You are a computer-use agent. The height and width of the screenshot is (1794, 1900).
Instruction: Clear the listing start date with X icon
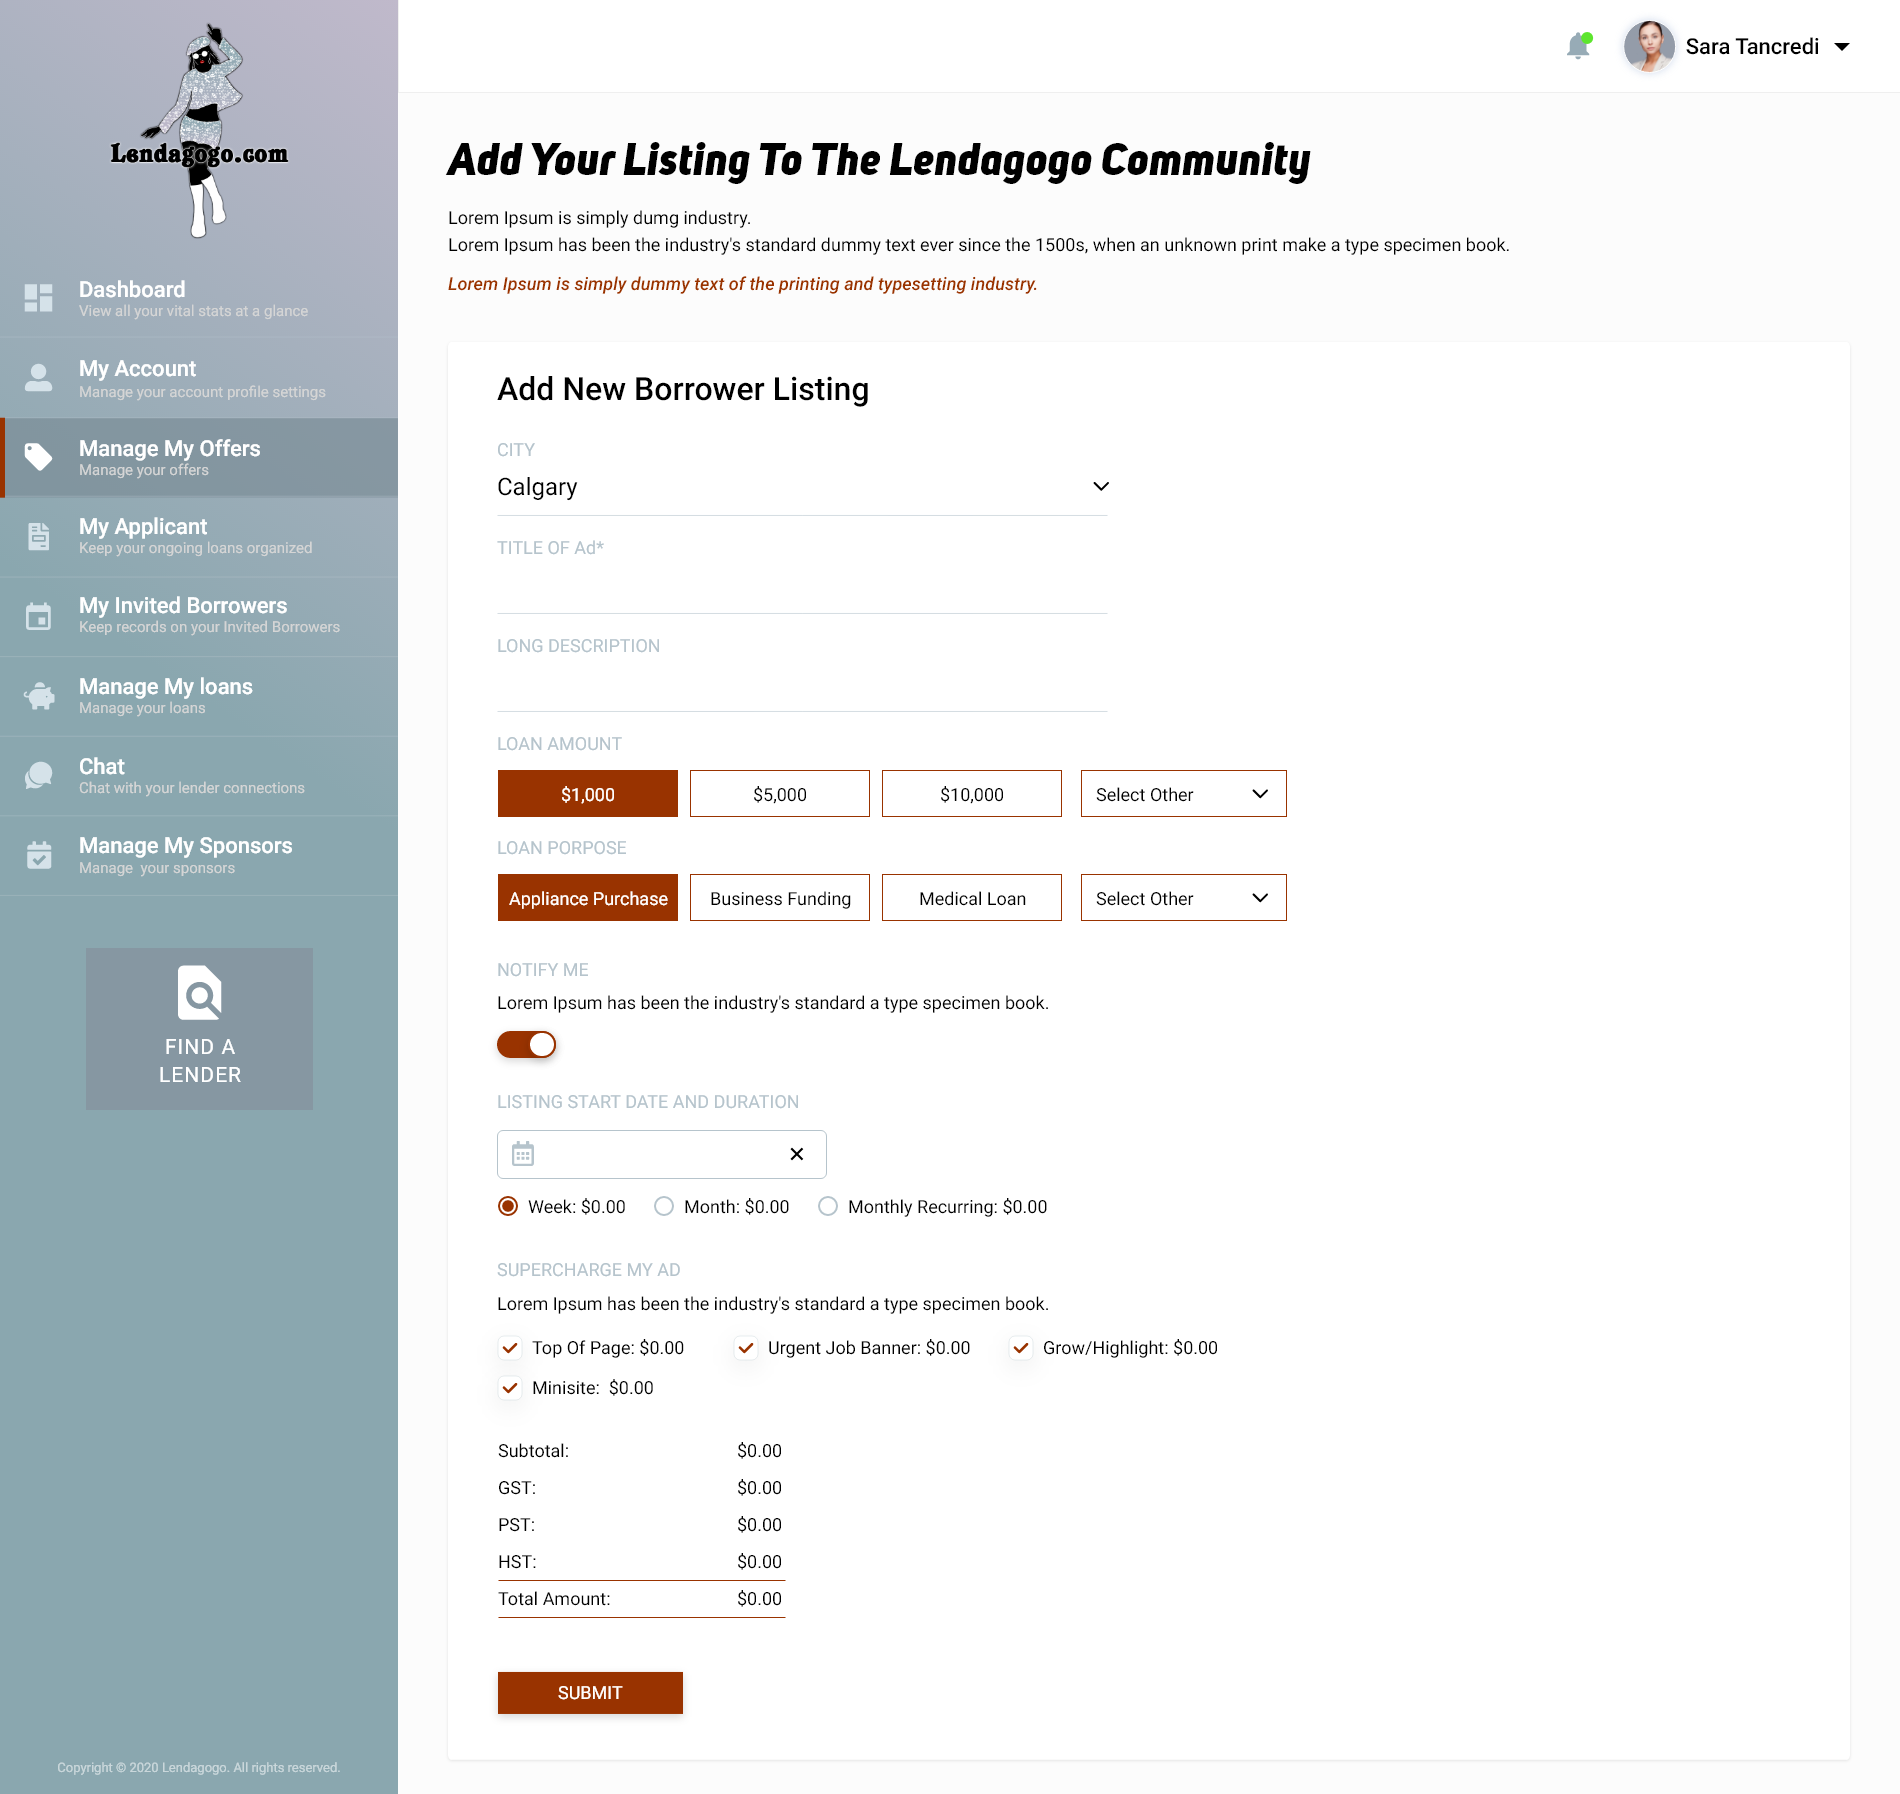[796, 1154]
